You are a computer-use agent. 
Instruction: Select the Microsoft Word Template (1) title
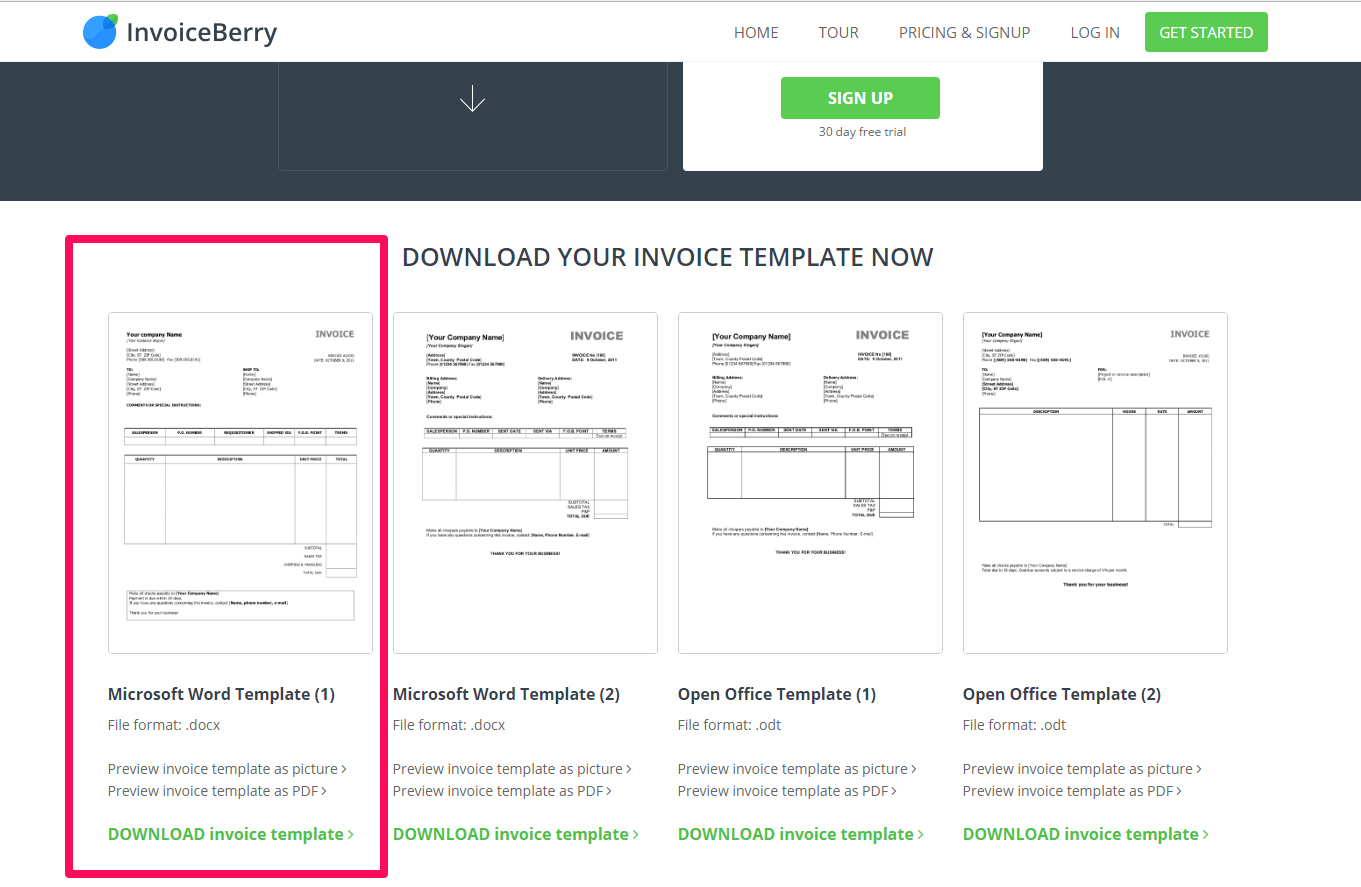[x=221, y=694]
